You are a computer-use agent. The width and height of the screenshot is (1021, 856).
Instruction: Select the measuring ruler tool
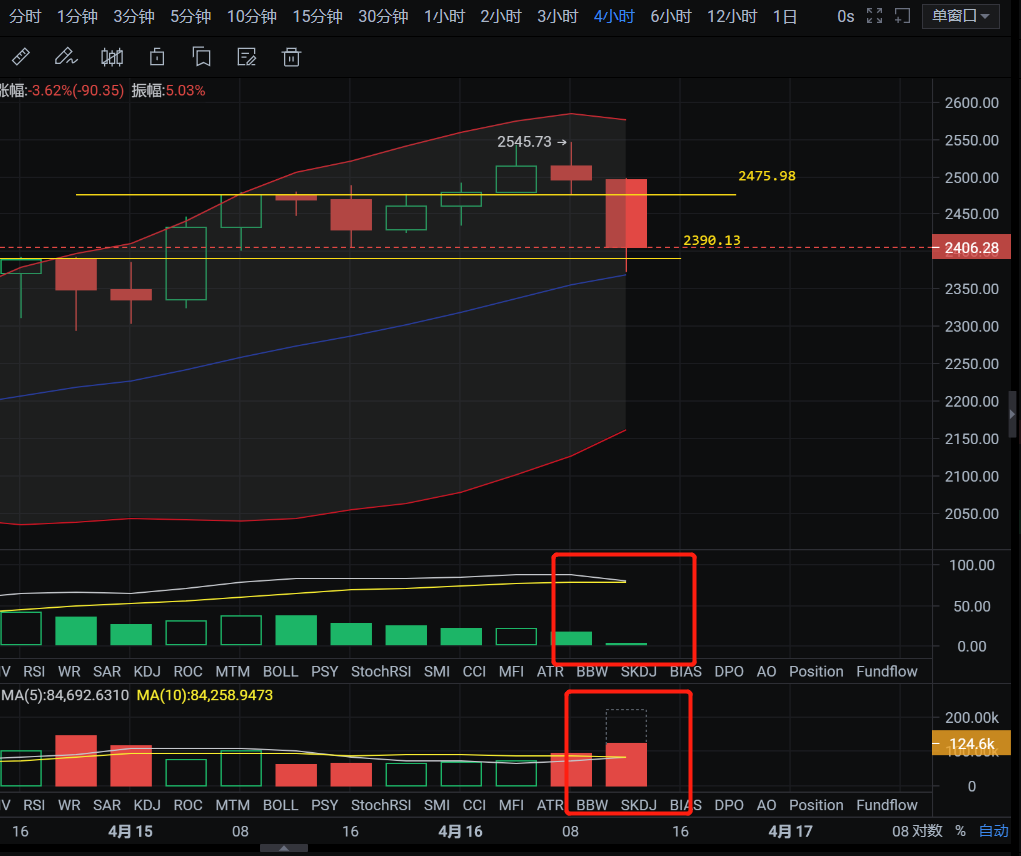tap(21, 57)
